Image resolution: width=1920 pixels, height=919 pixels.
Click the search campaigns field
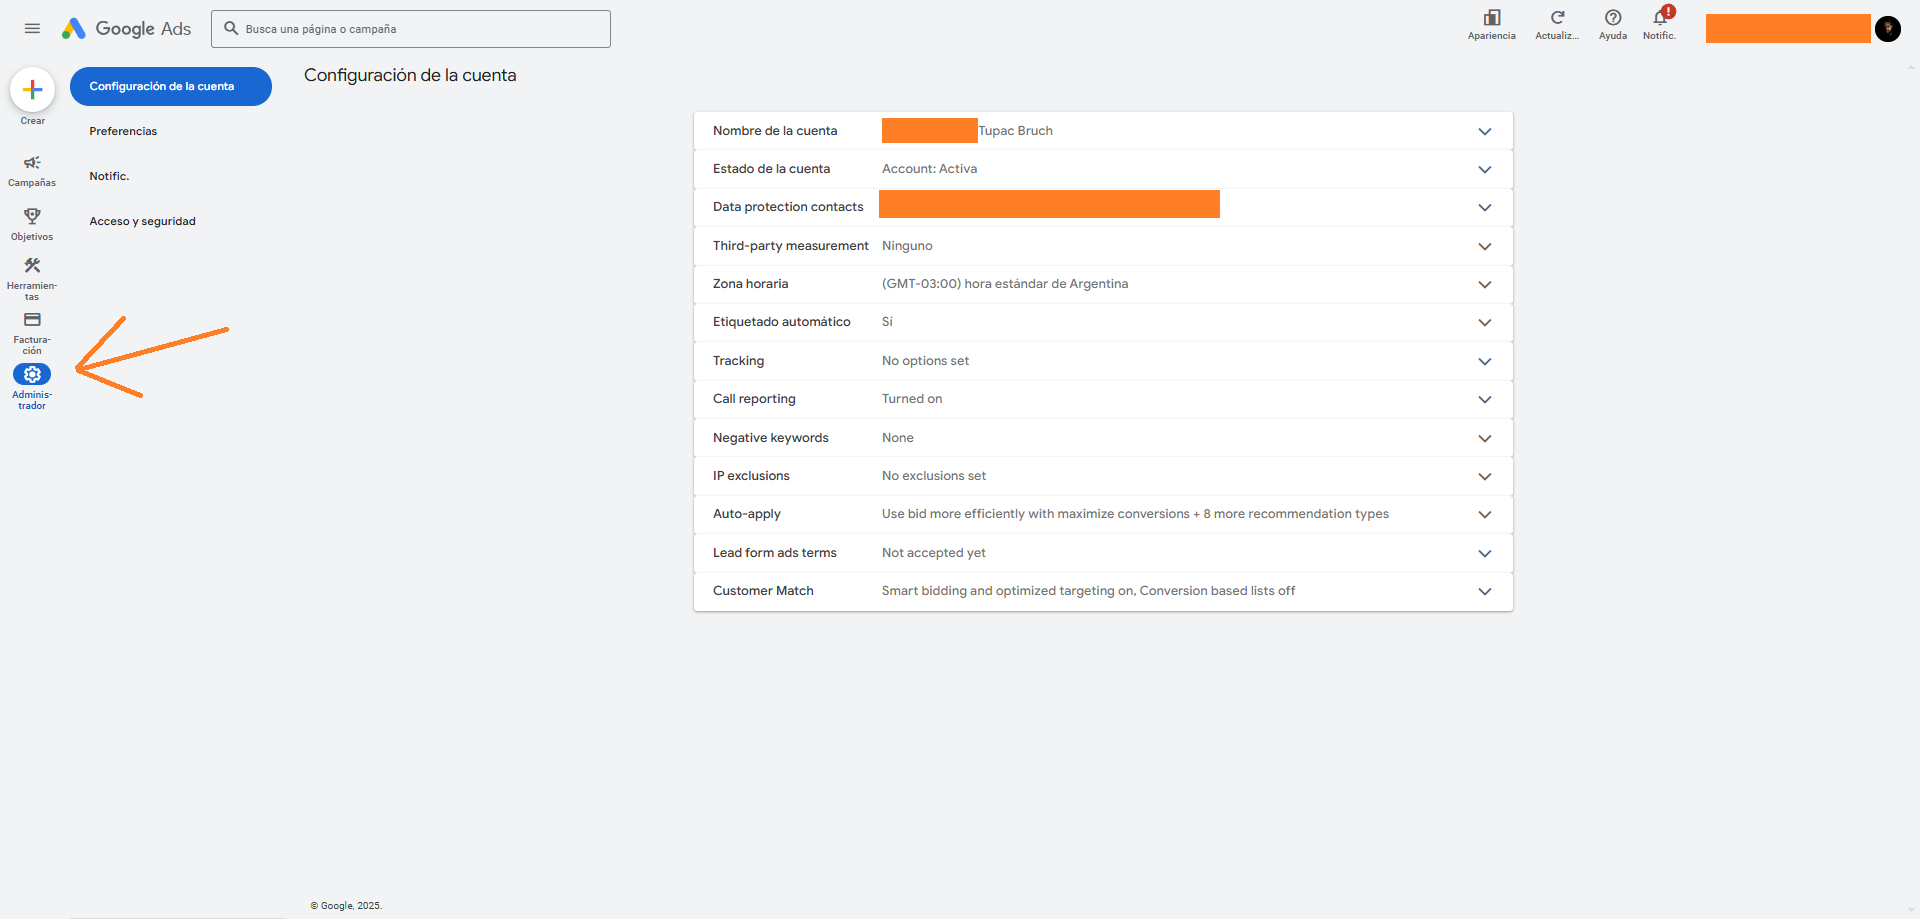tap(410, 29)
